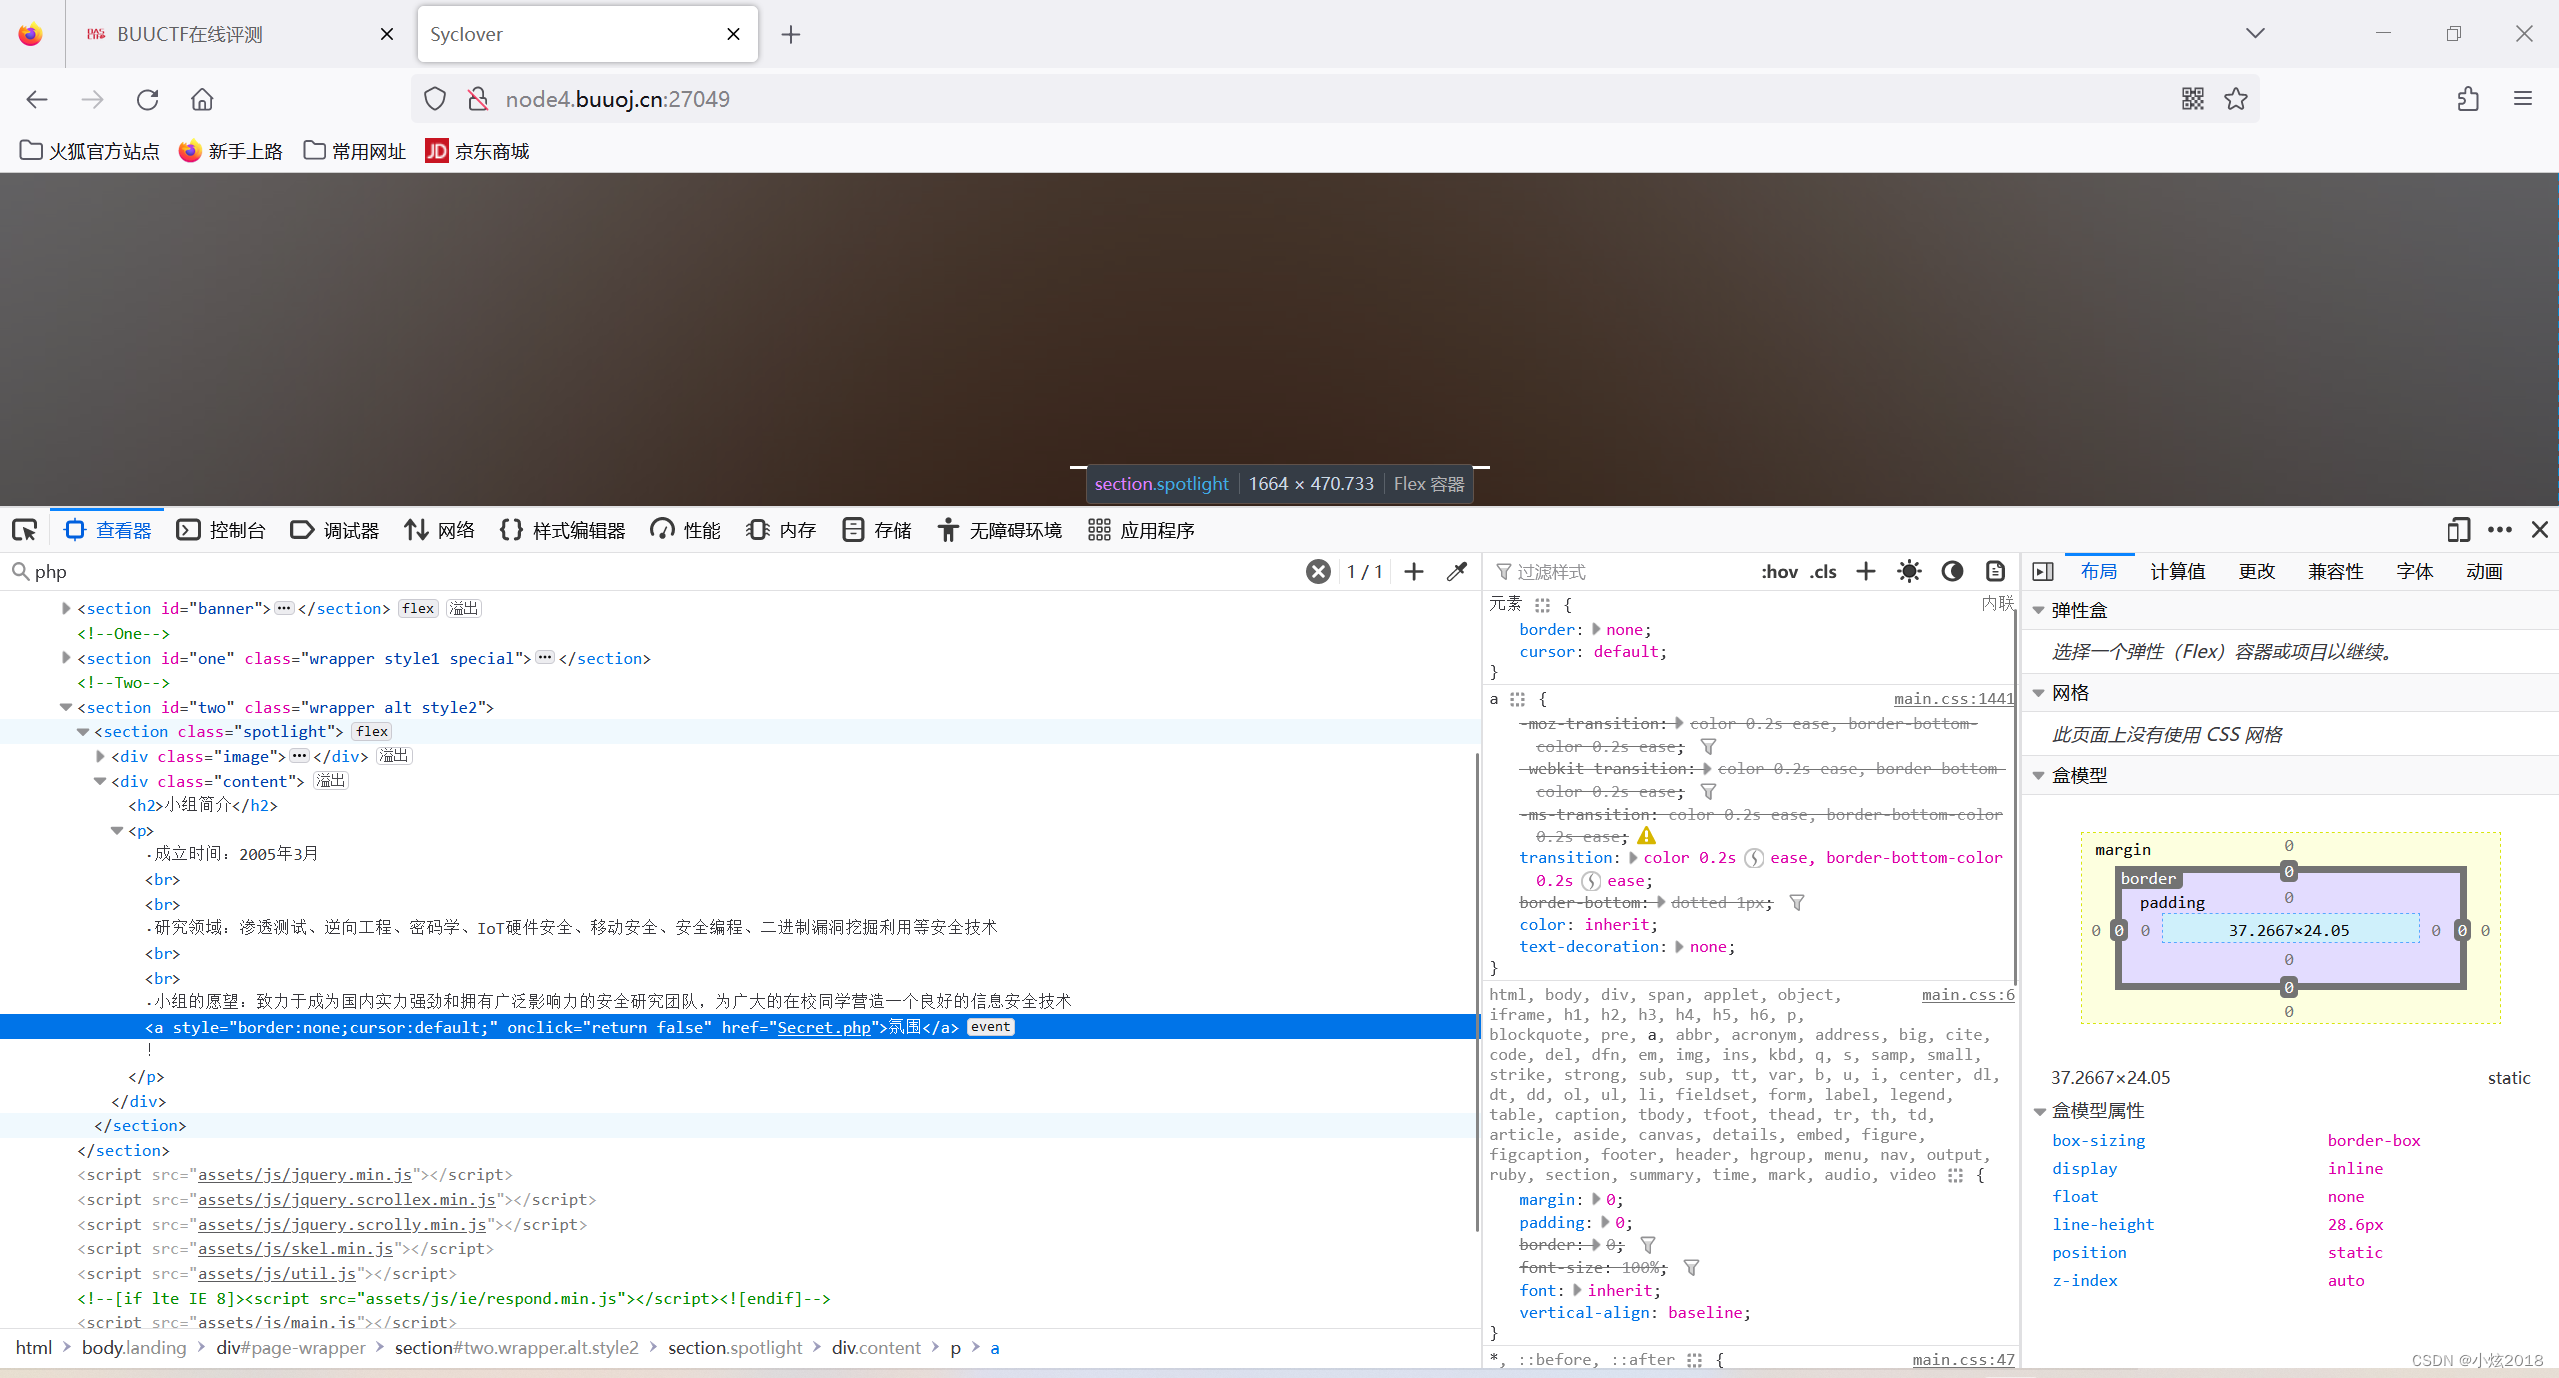Open the Accessibility (无障碍环境) panel

1000,530
